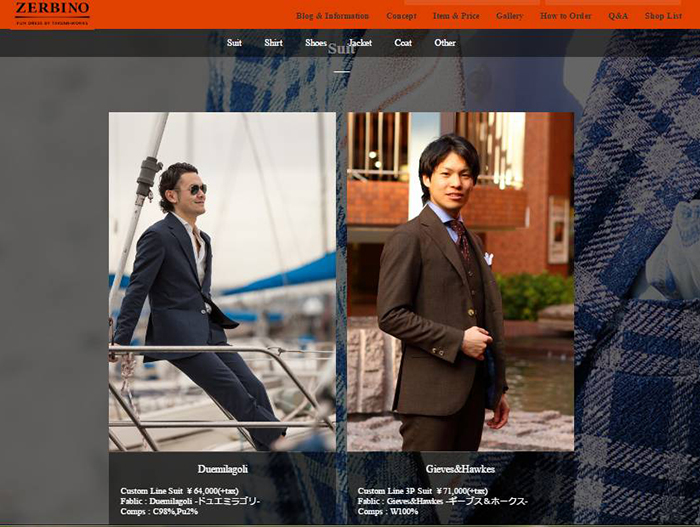
Task: Open the Blog & Information page
Action: pyautogui.click(x=332, y=16)
